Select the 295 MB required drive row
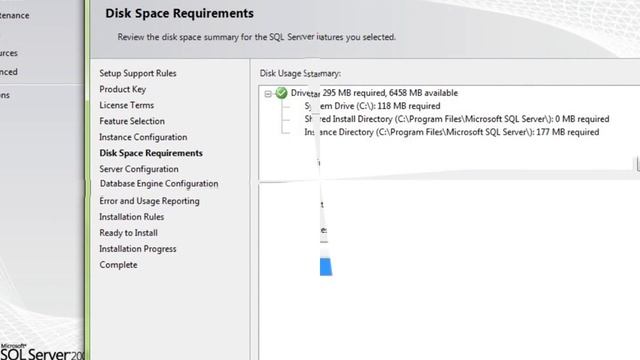640x360 pixels. (374, 93)
